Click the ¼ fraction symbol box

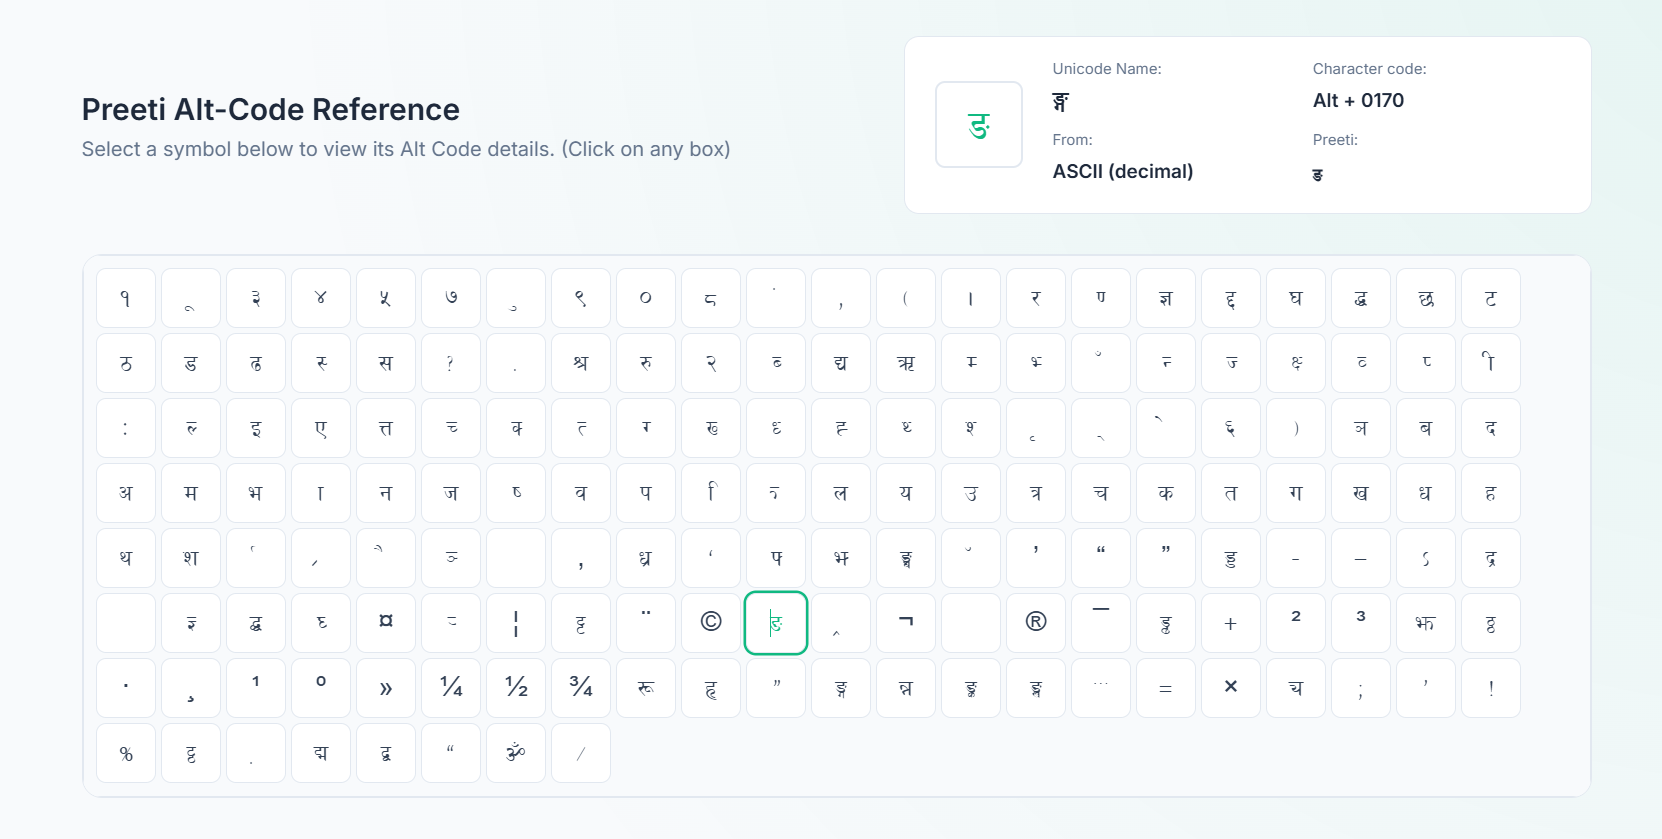pos(450,688)
